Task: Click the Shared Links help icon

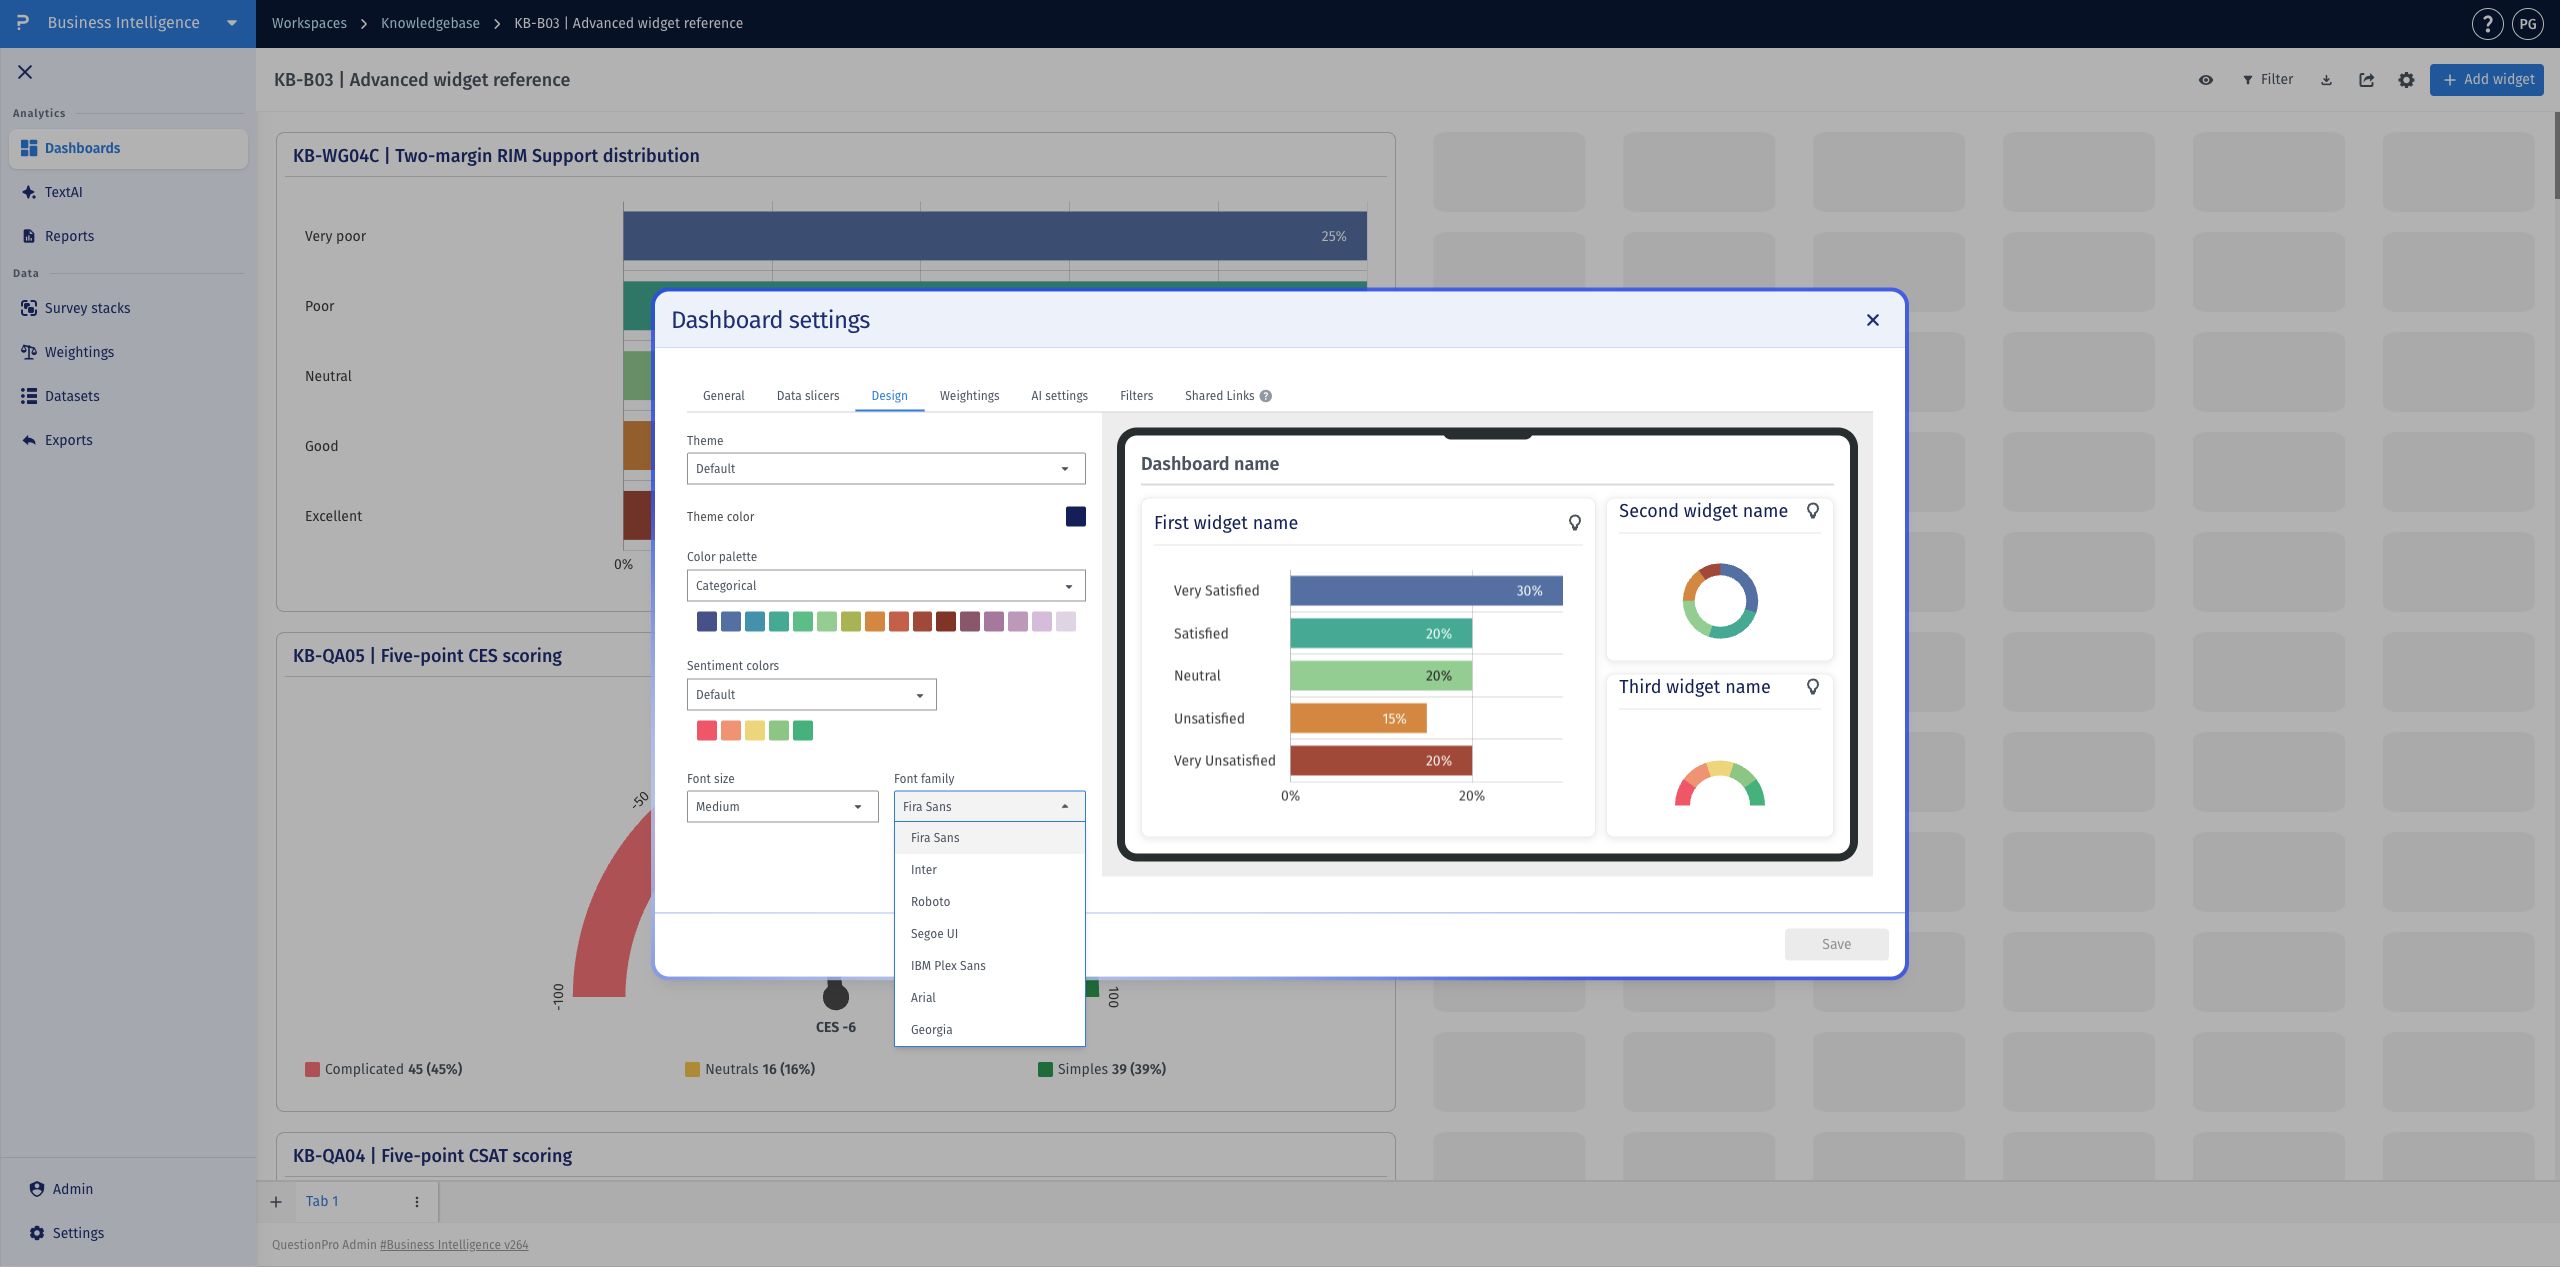Action: (1265, 396)
